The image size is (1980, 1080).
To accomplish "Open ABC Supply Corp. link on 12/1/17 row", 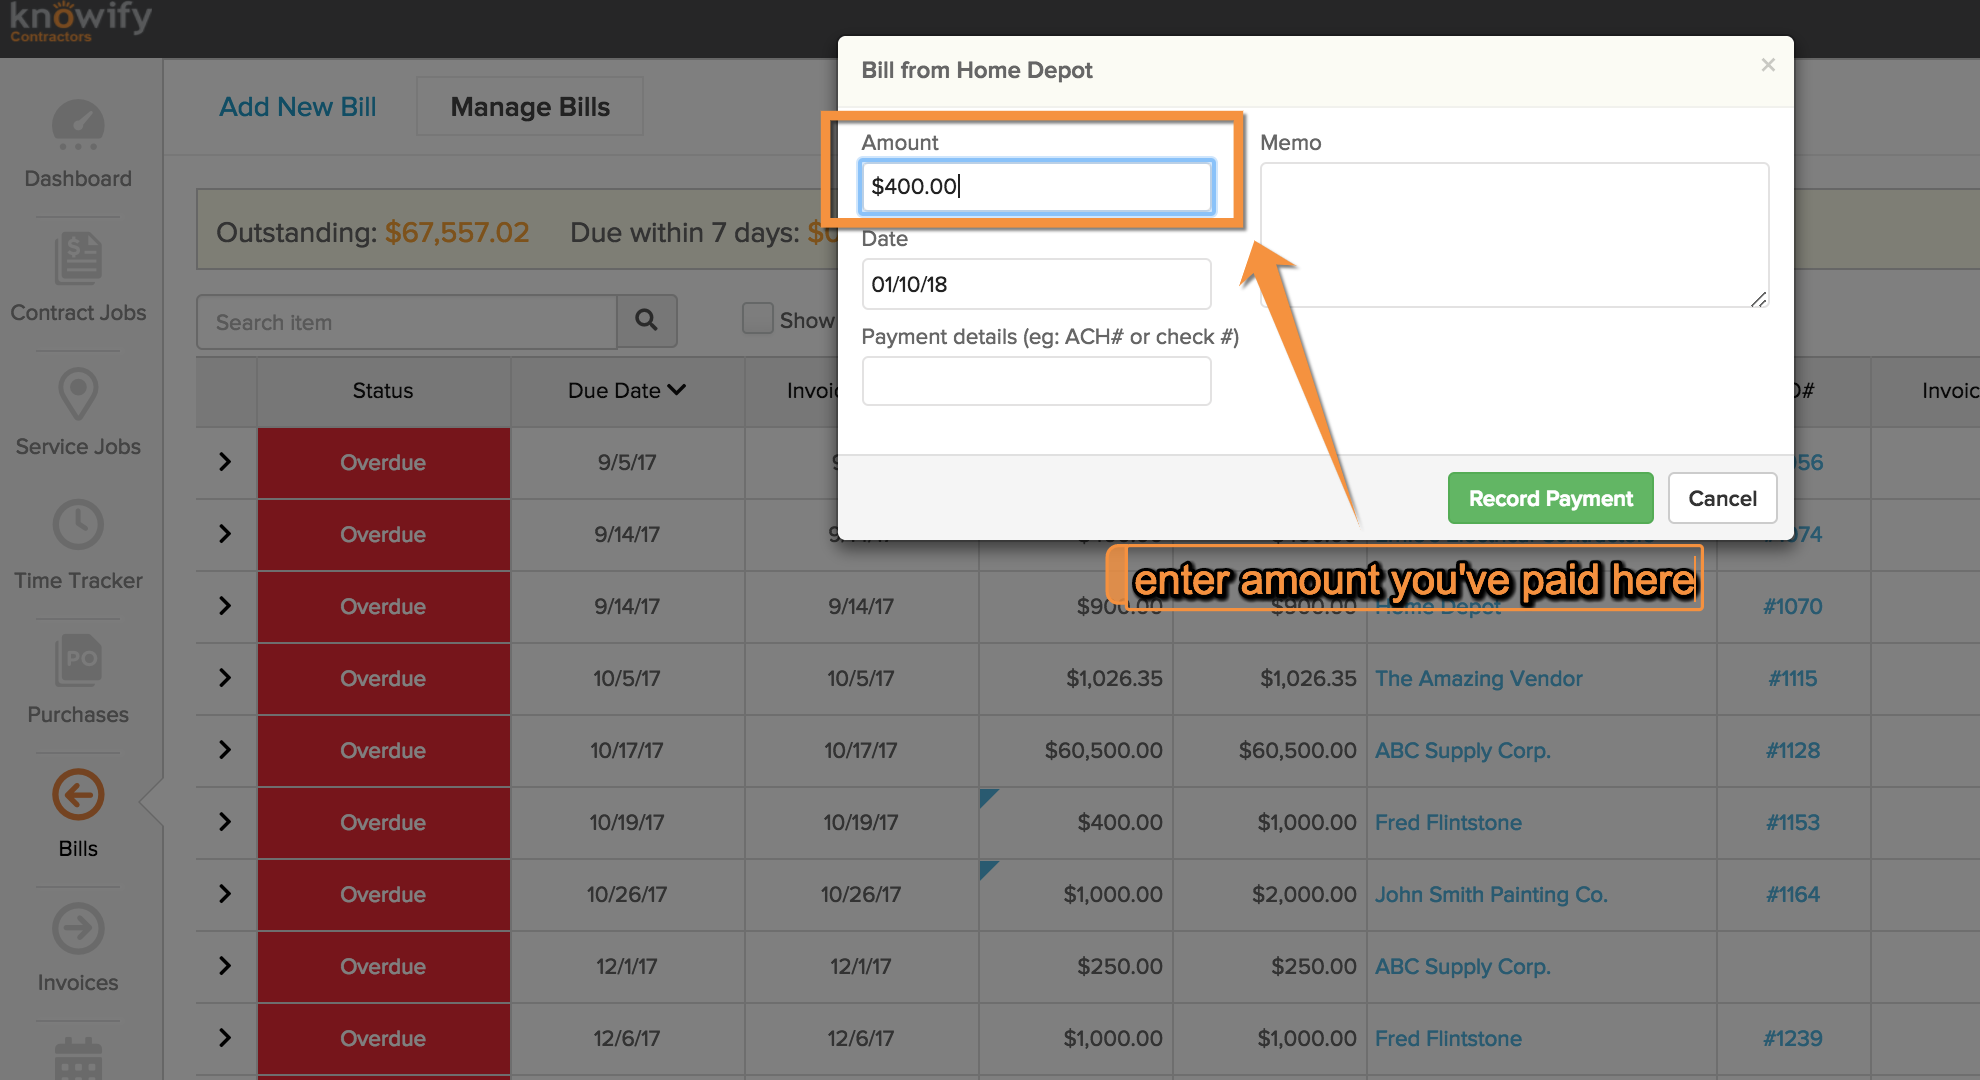I will pos(1462,966).
